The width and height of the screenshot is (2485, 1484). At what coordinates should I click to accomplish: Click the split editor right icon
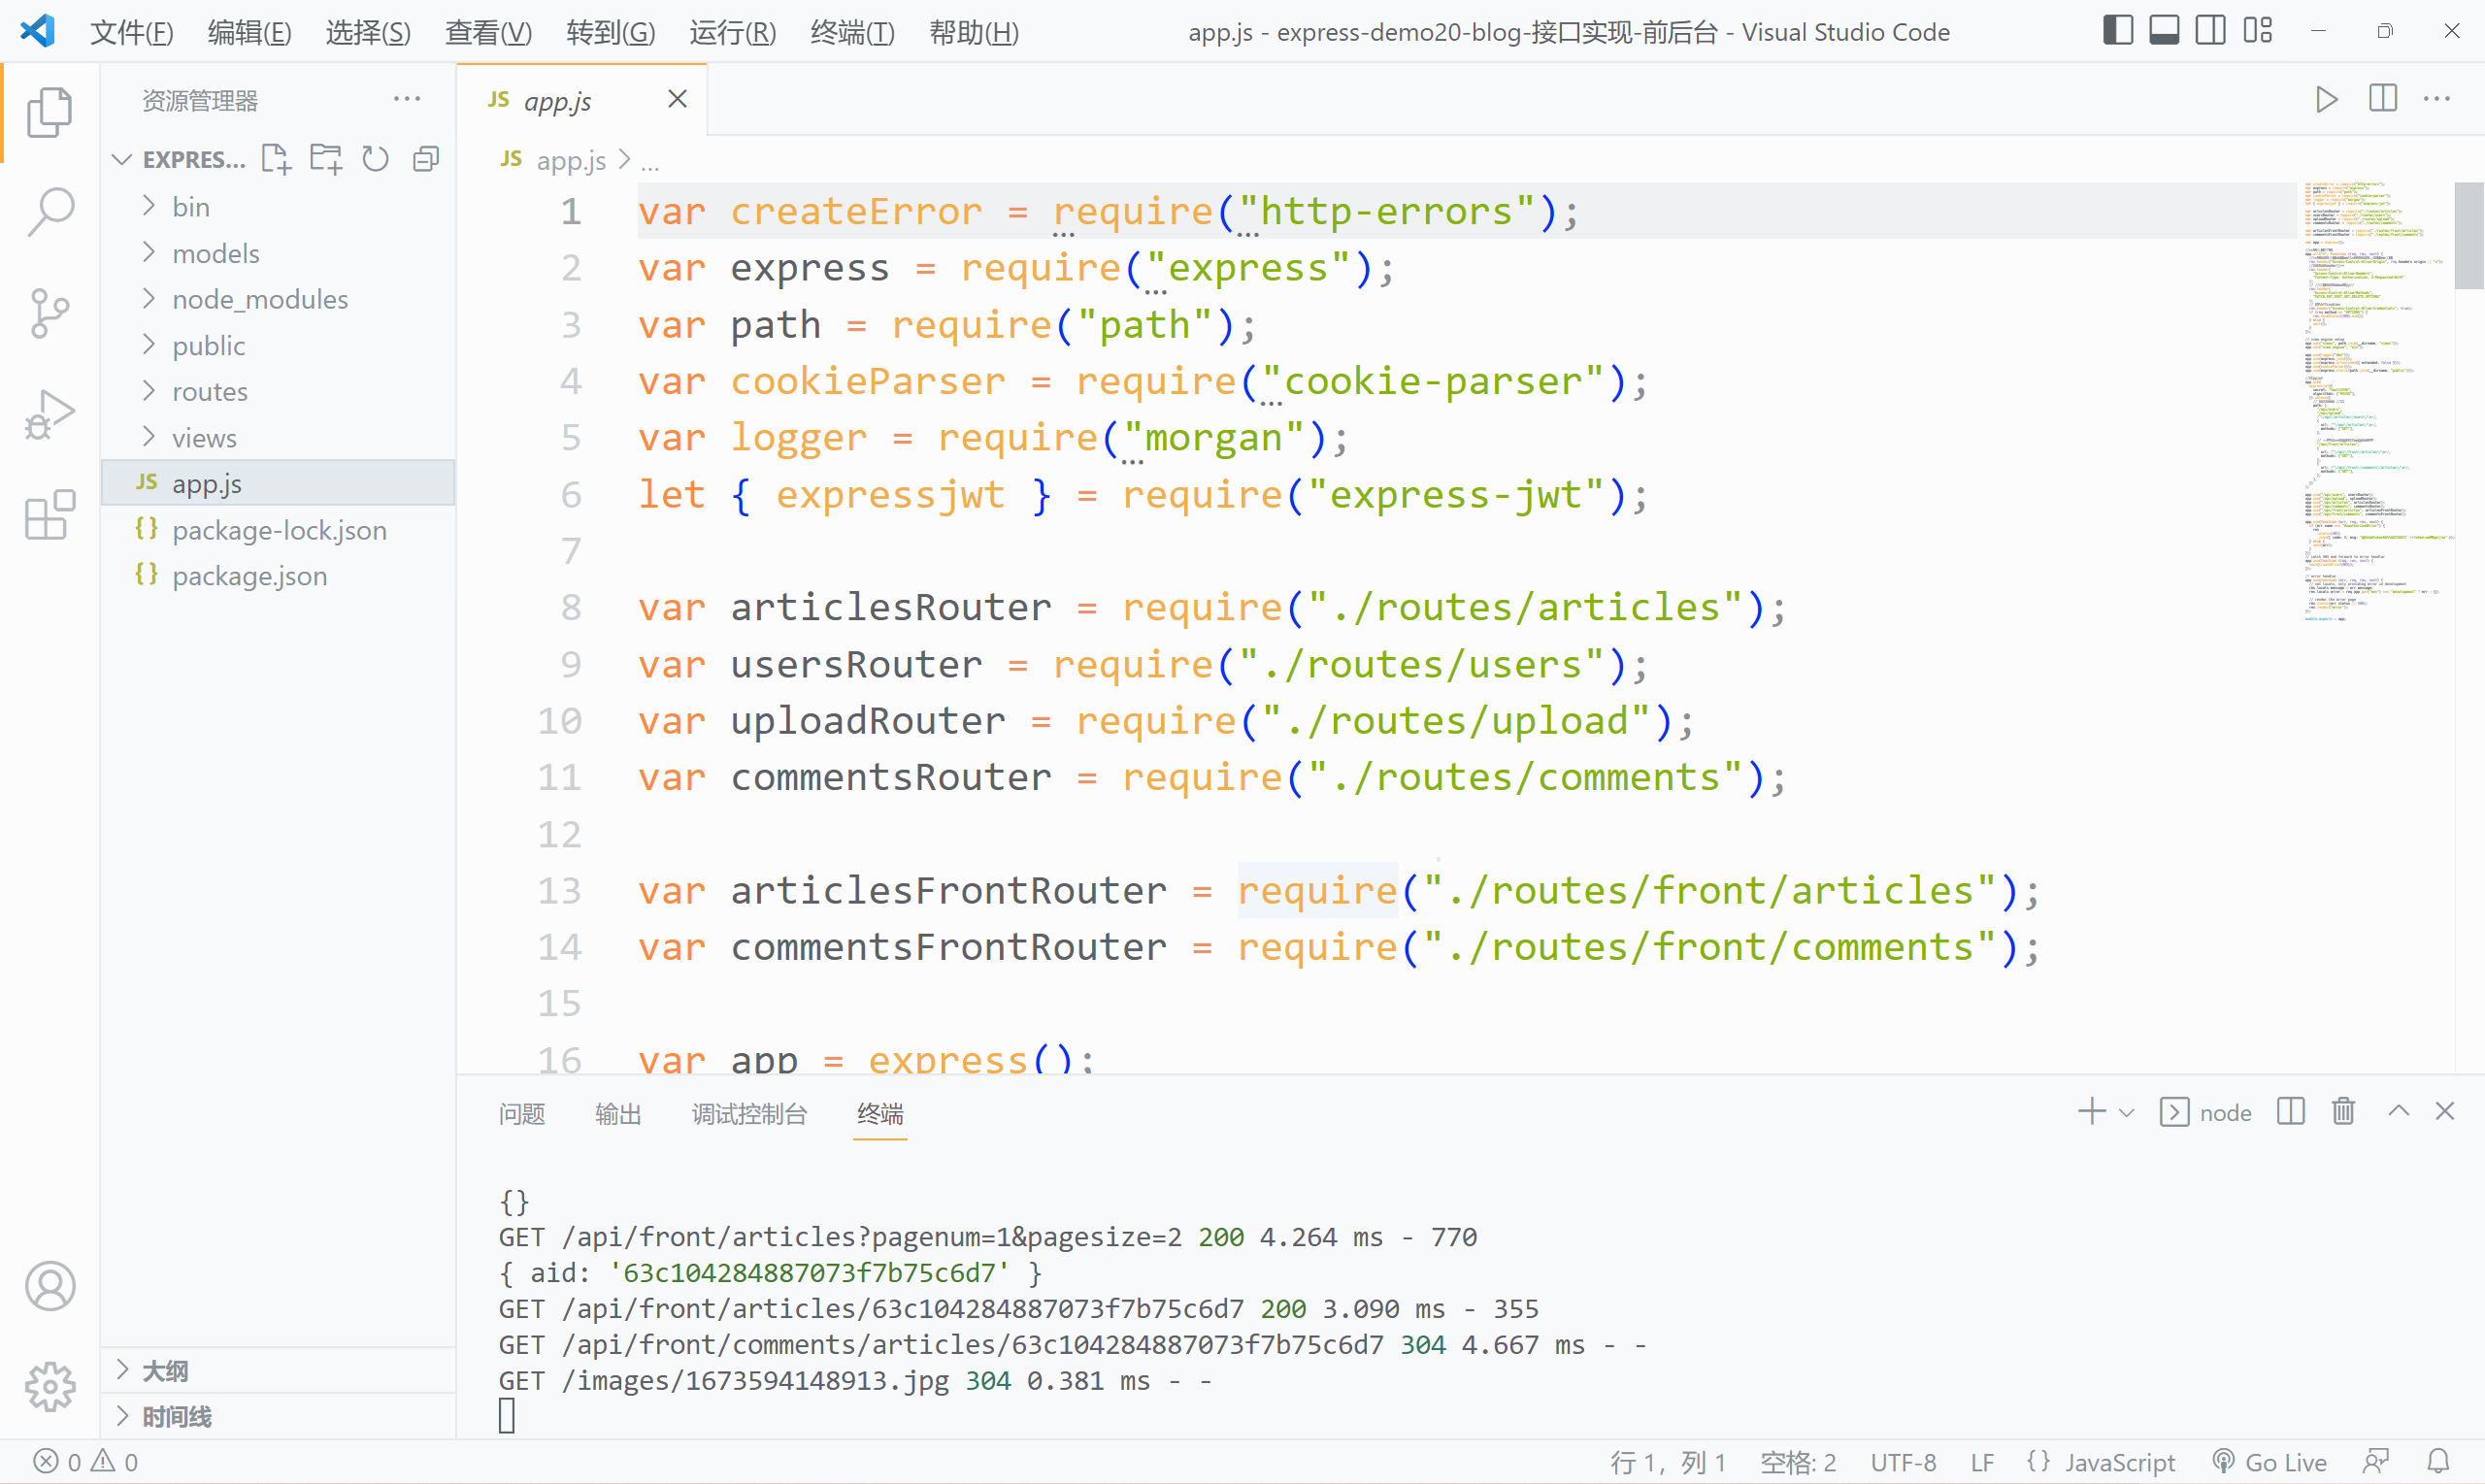tap(2383, 99)
